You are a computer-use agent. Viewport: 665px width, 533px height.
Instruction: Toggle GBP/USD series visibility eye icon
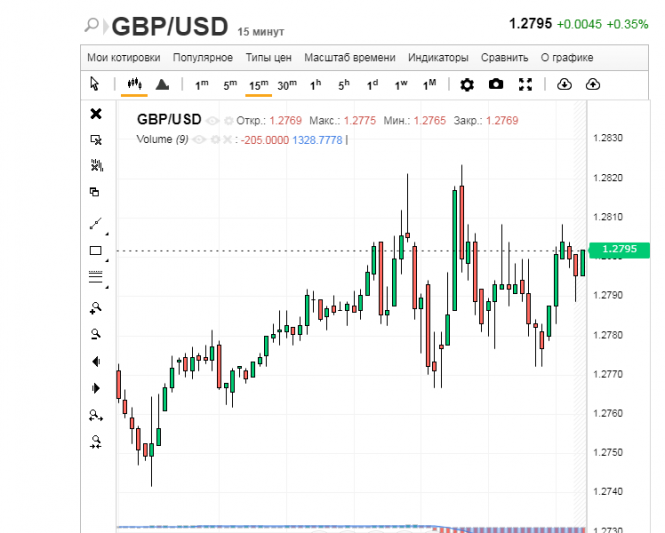[x=211, y=121]
